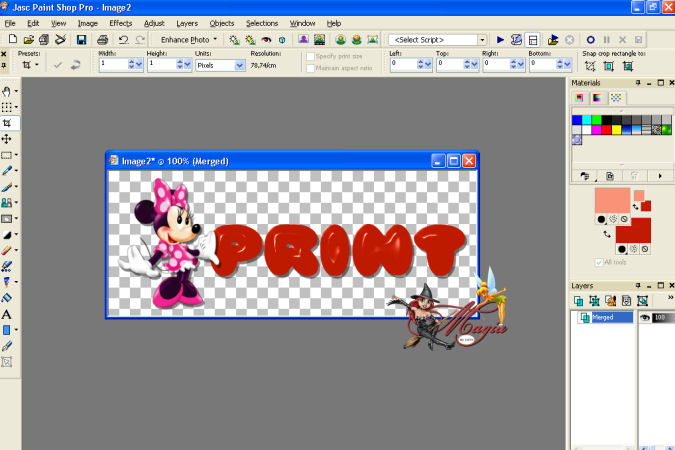Run the selected script with the play icon
This screenshot has height=450, width=675.
tap(500, 40)
